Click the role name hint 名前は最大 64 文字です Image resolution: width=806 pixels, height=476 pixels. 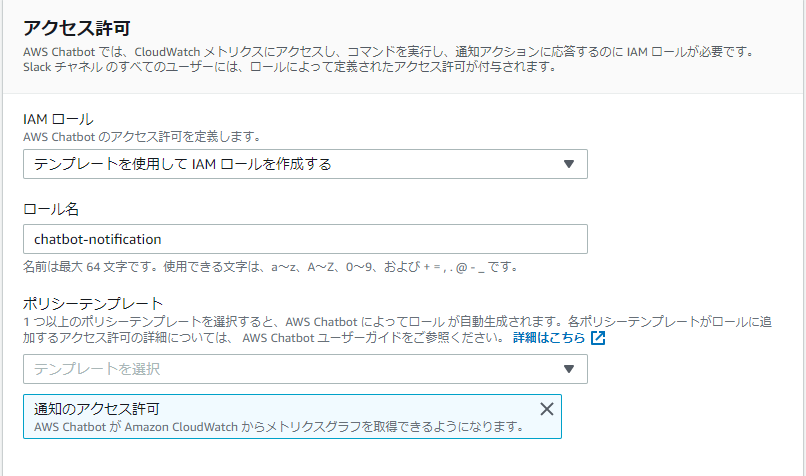[x=271, y=267]
